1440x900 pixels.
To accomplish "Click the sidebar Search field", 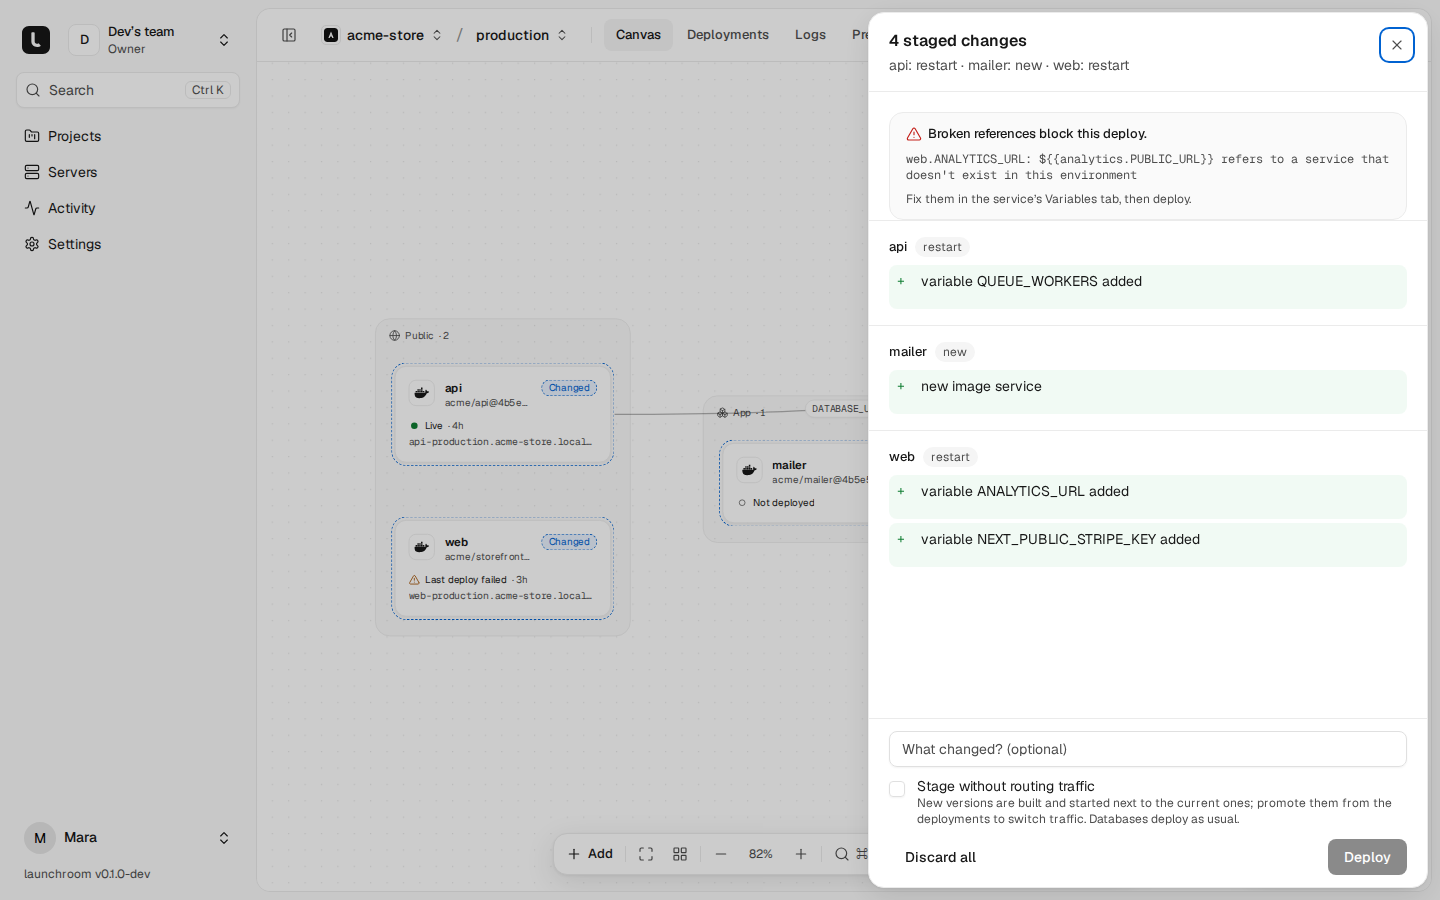I will 128,90.
